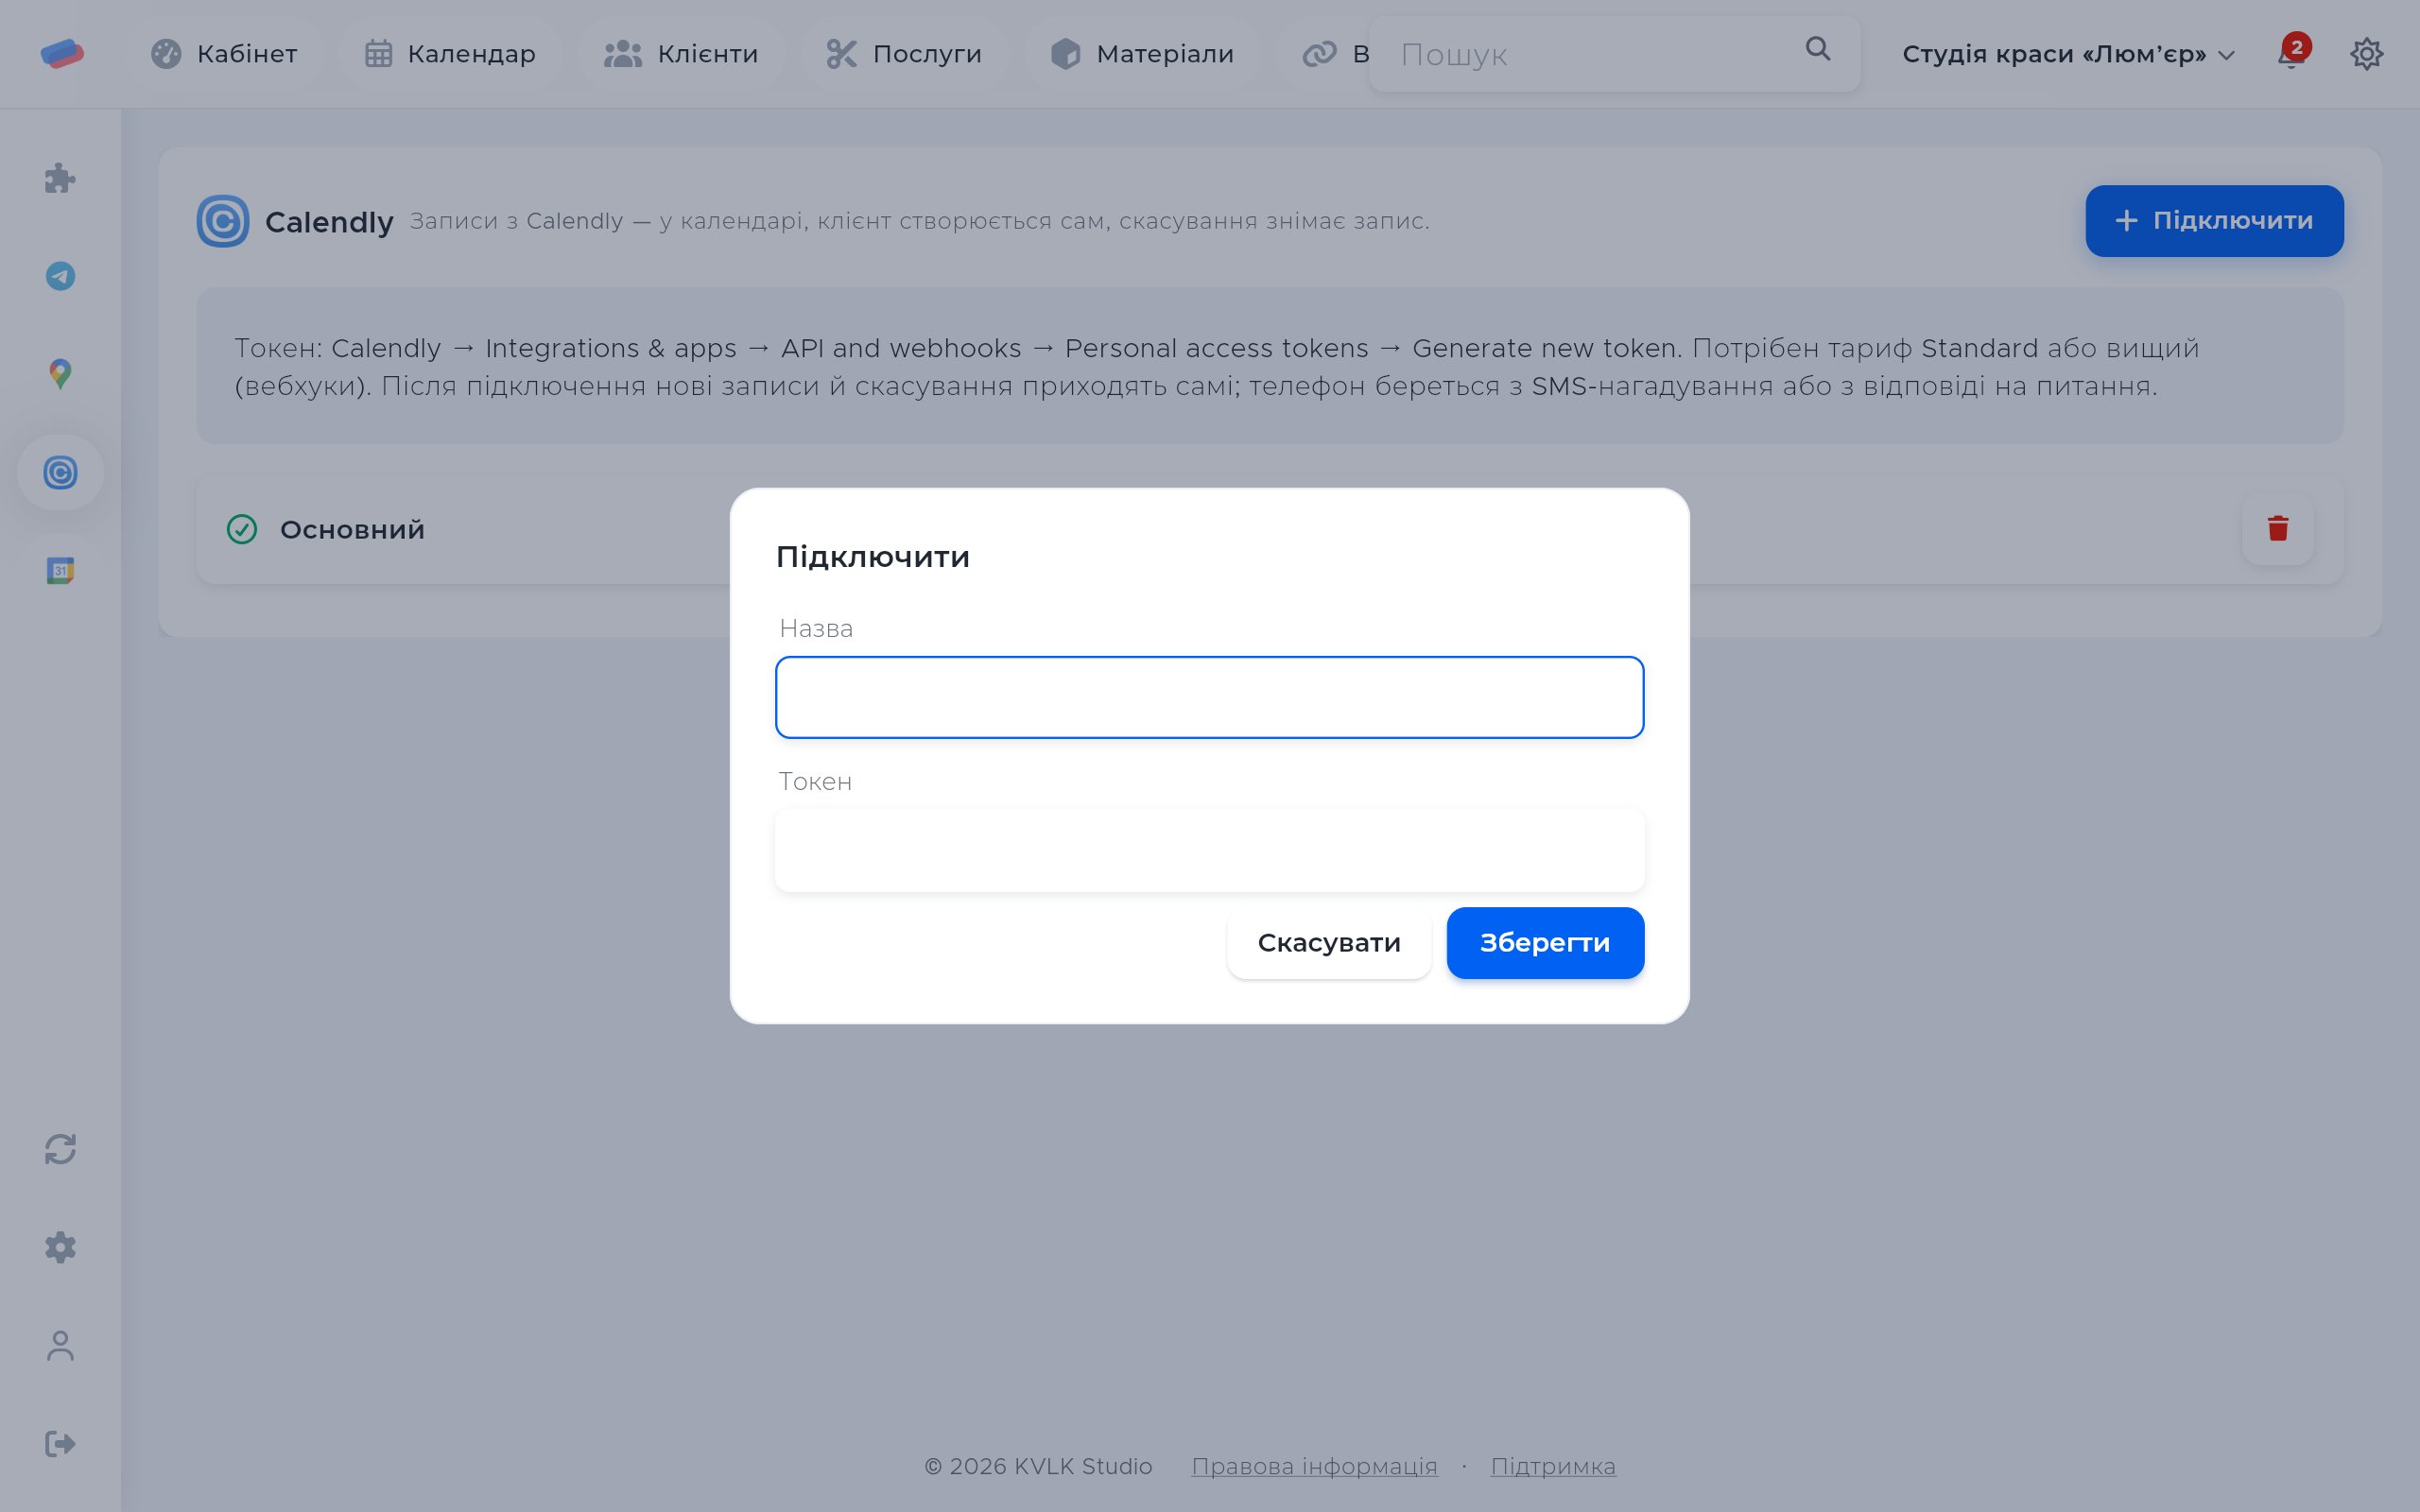Screen dimensions: 2420x1512
Task: Click the © 2026 KVLK Studio text
Action: pyautogui.click(x=1038, y=1466)
